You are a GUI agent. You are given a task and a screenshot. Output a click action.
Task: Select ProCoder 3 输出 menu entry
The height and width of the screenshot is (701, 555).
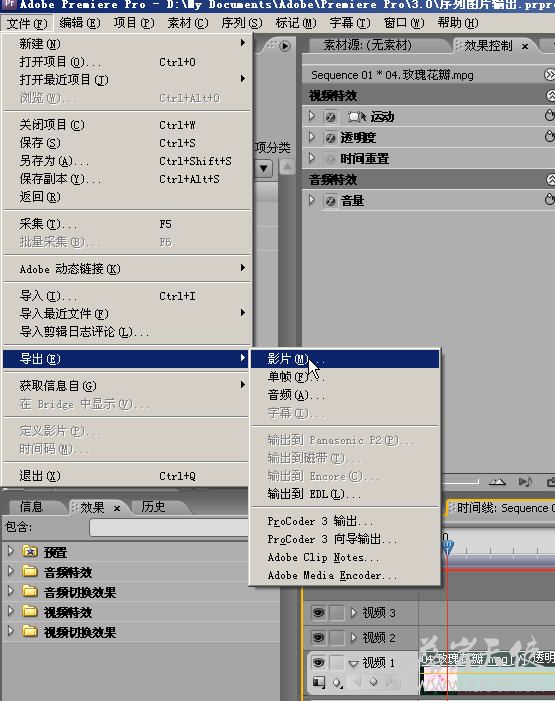pos(345,521)
